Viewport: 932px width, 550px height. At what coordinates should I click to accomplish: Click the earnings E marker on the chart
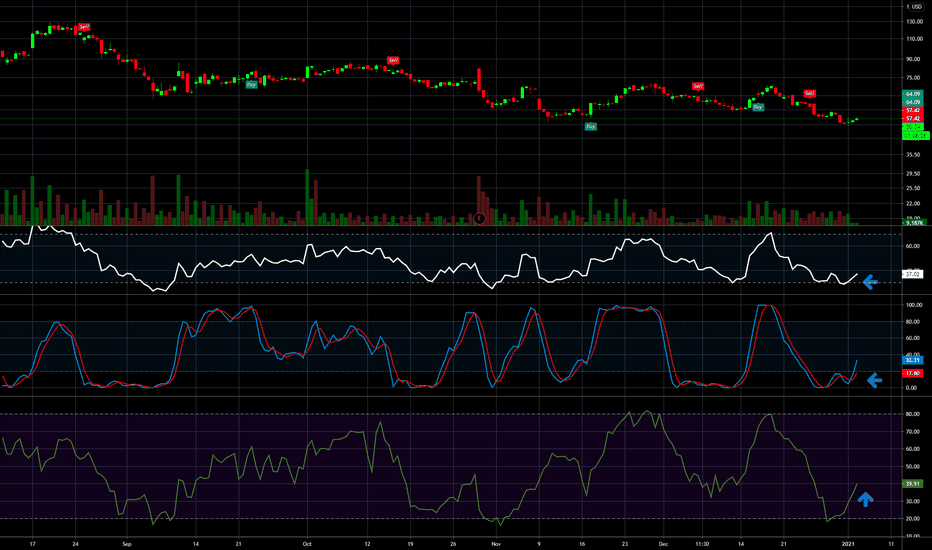480,218
